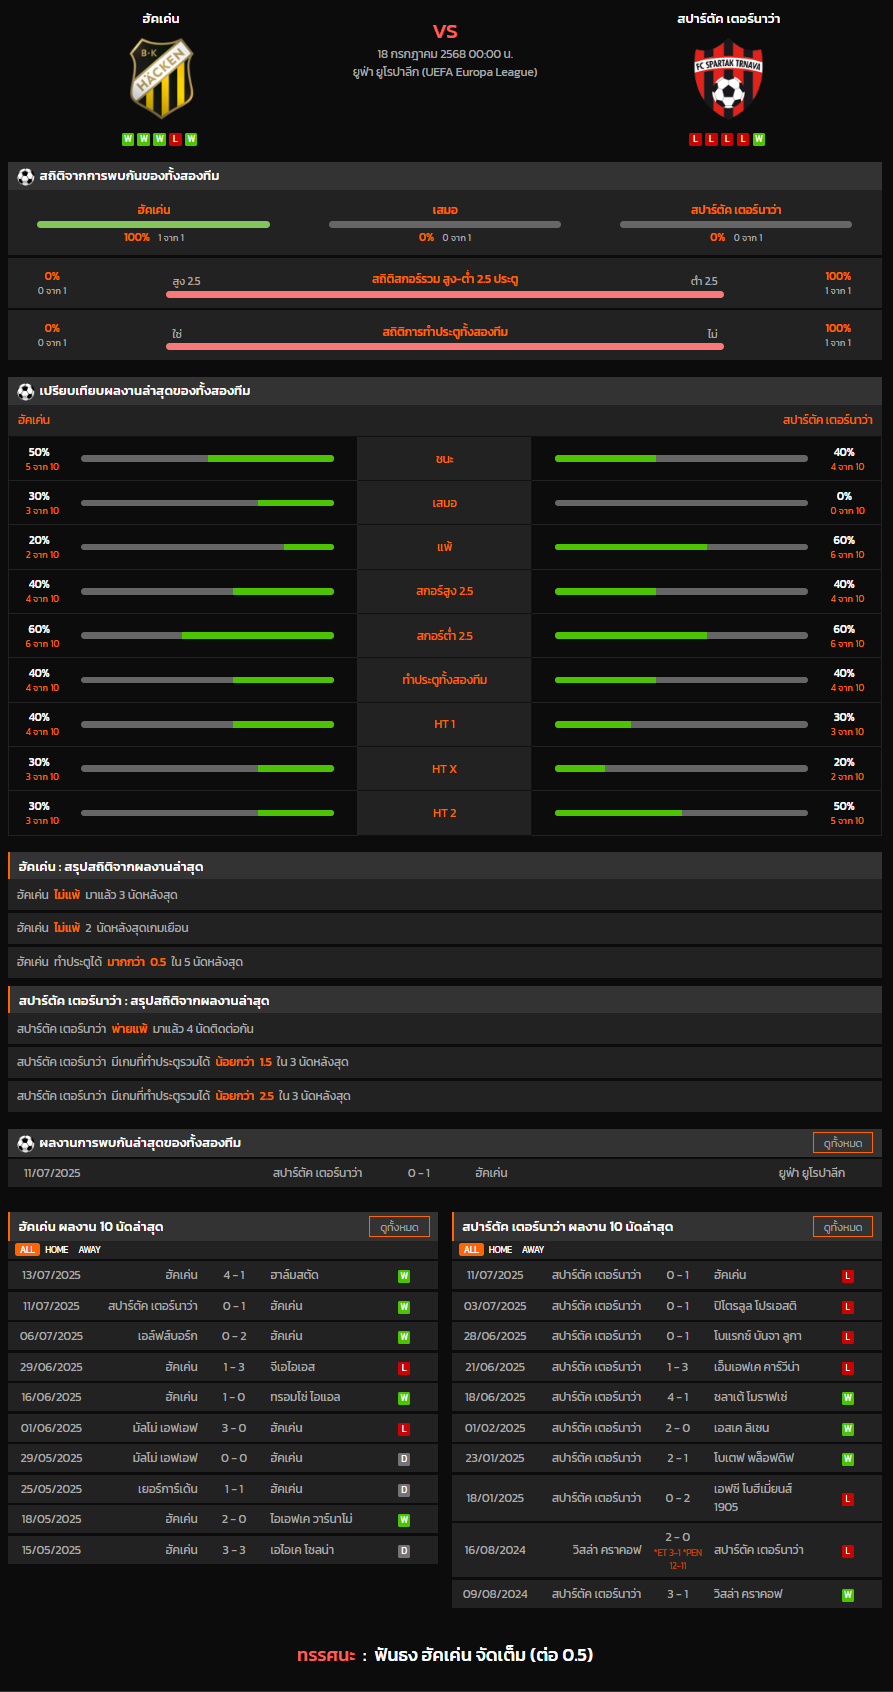Click Spartak 60% loss percentage value

(844, 540)
